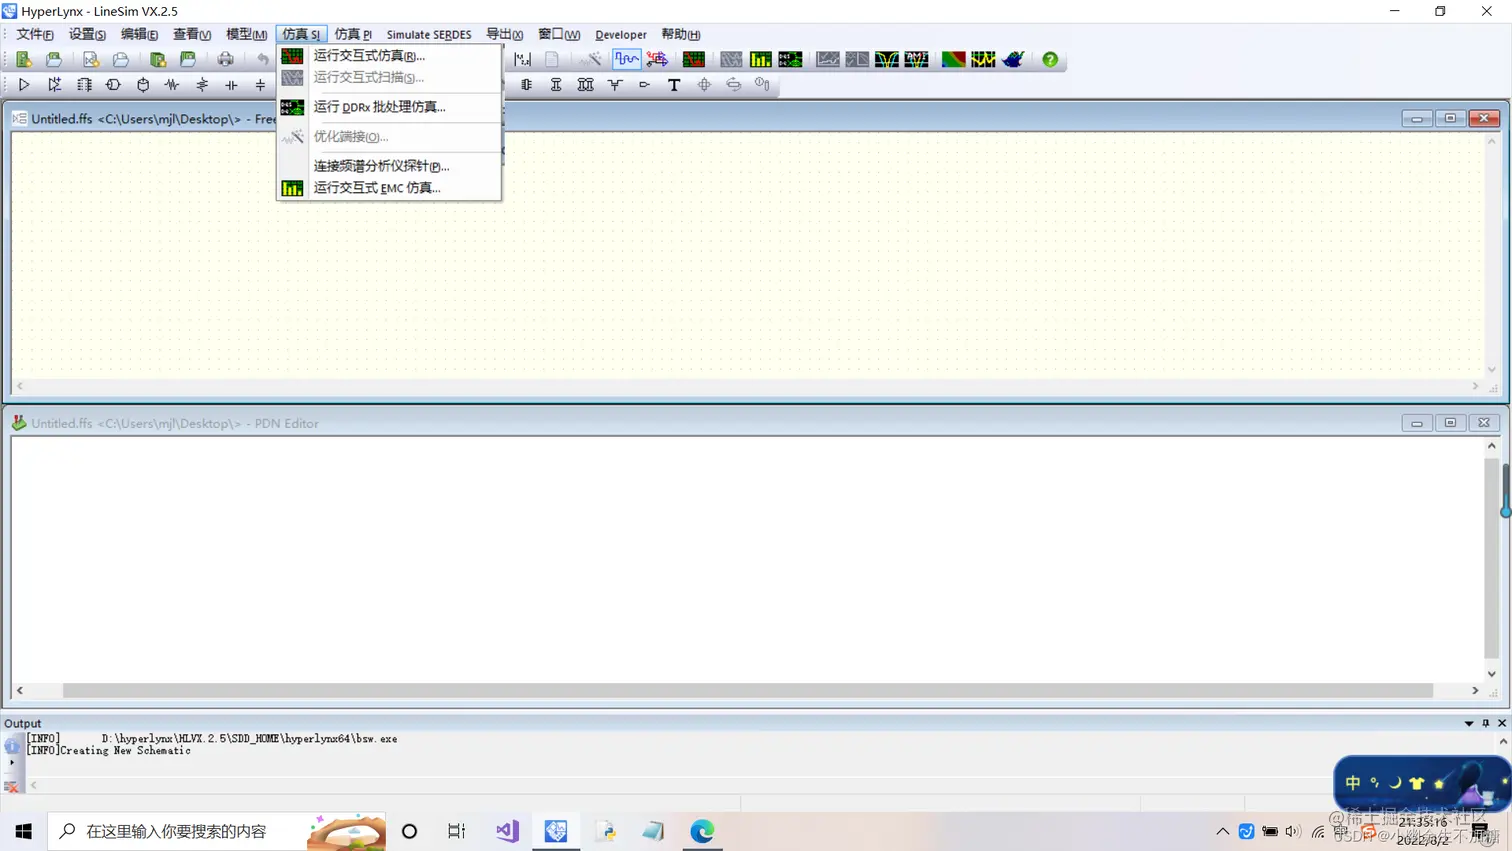Screen dimensions: 1512x851
Task: Select the diode component tool in toolbar
Action: (x=54, y=85)
